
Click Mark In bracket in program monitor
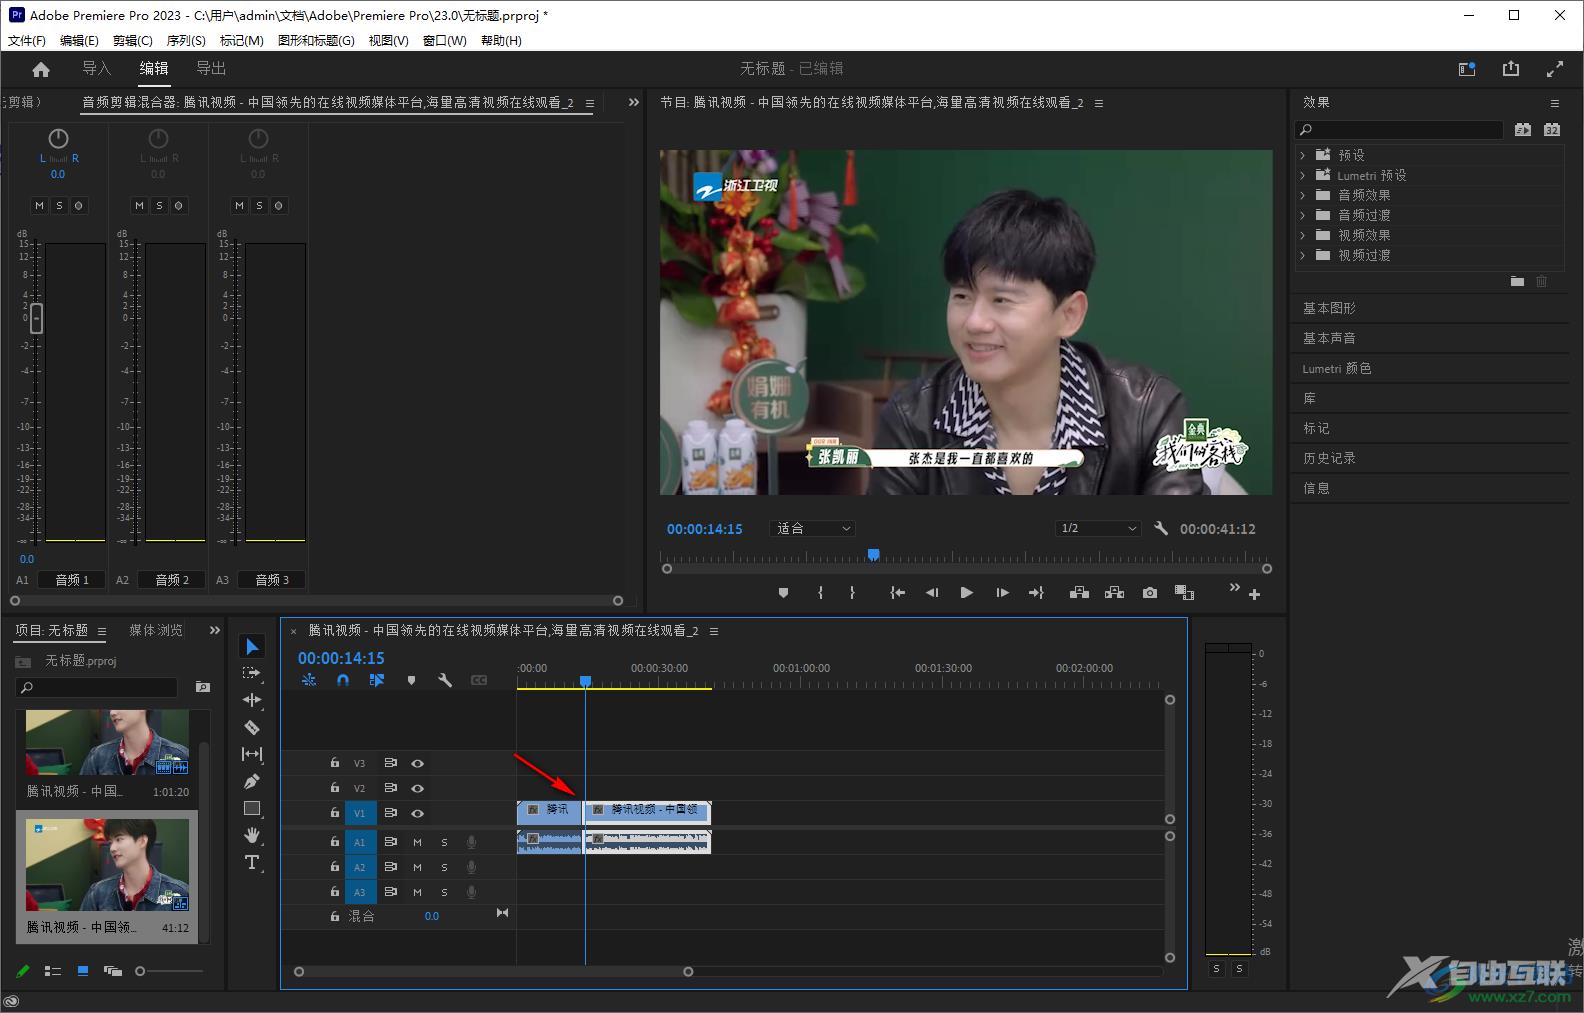point(820,593)
